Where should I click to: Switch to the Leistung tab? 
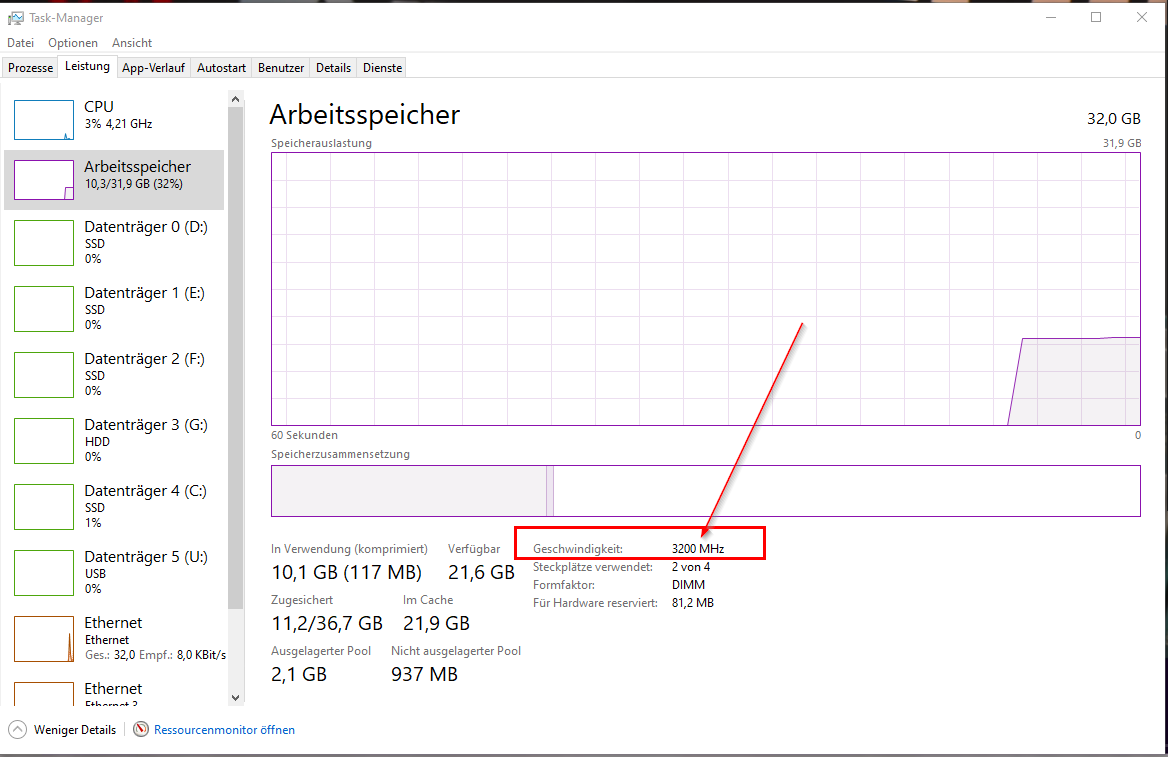pyautogui.click(x=87, y=66)
